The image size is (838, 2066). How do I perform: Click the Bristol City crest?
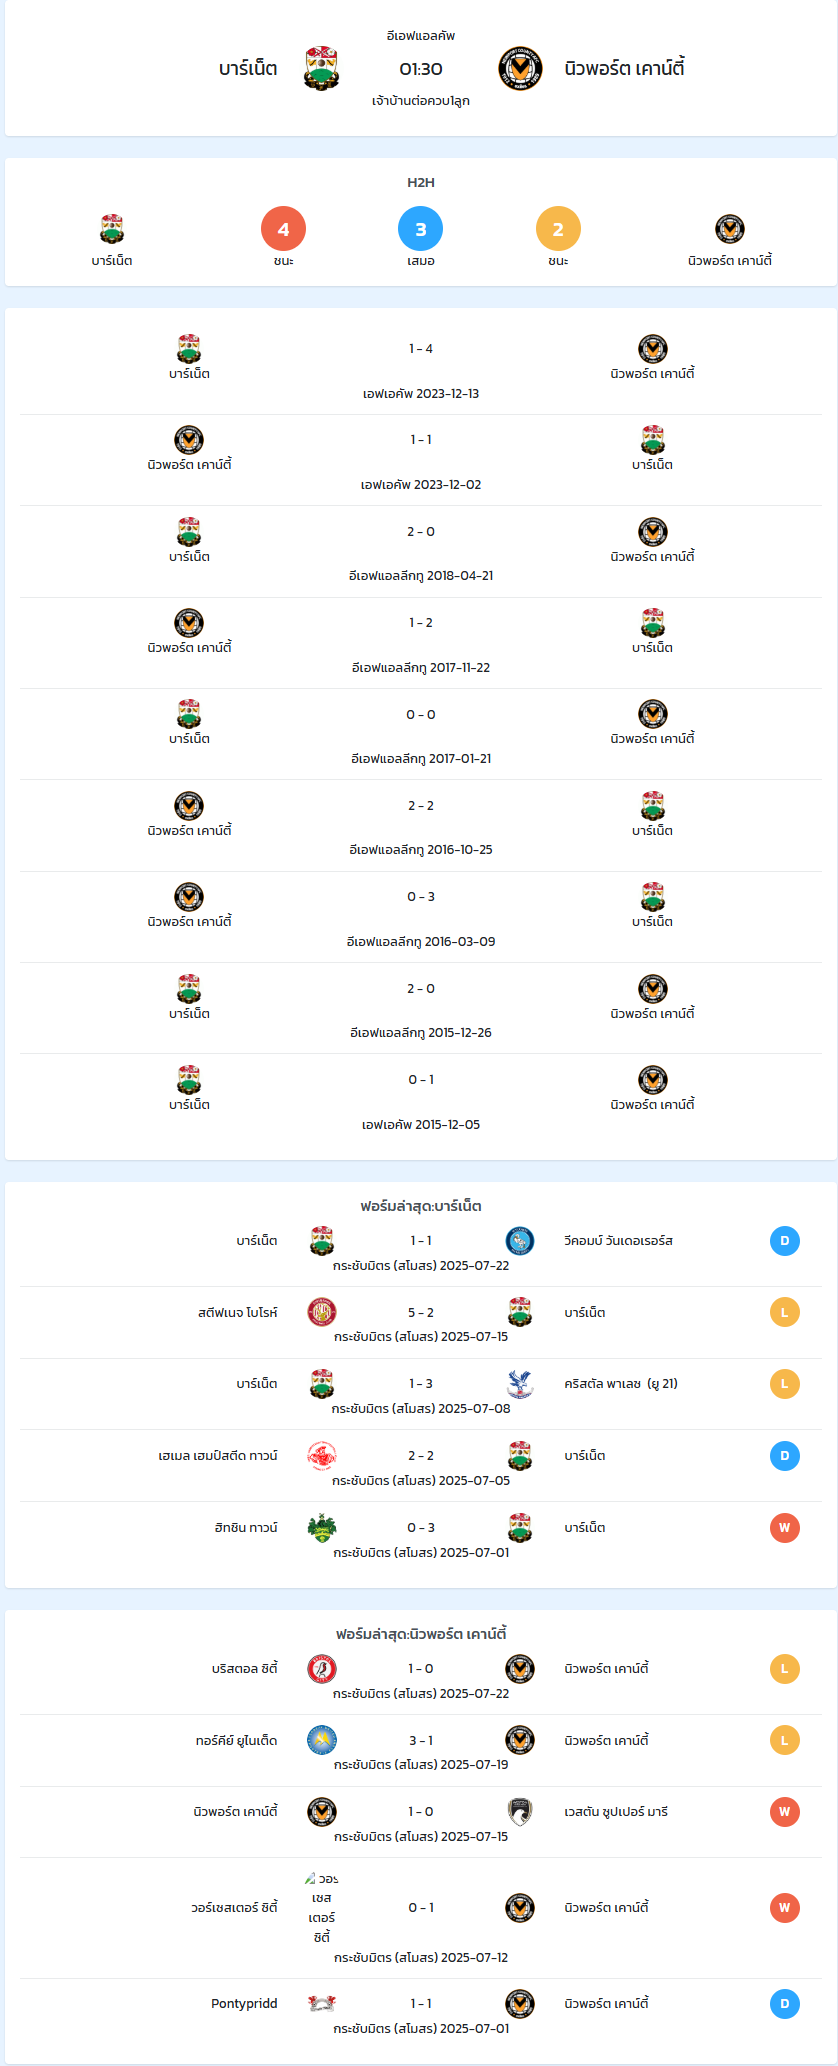click(322, 1669)
